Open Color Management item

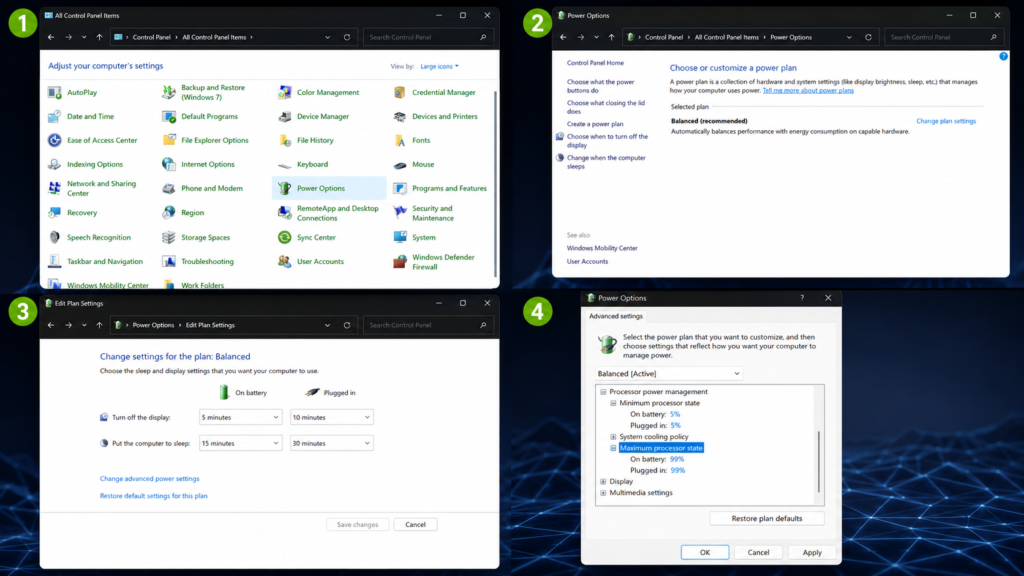click(x=319, y=93)
